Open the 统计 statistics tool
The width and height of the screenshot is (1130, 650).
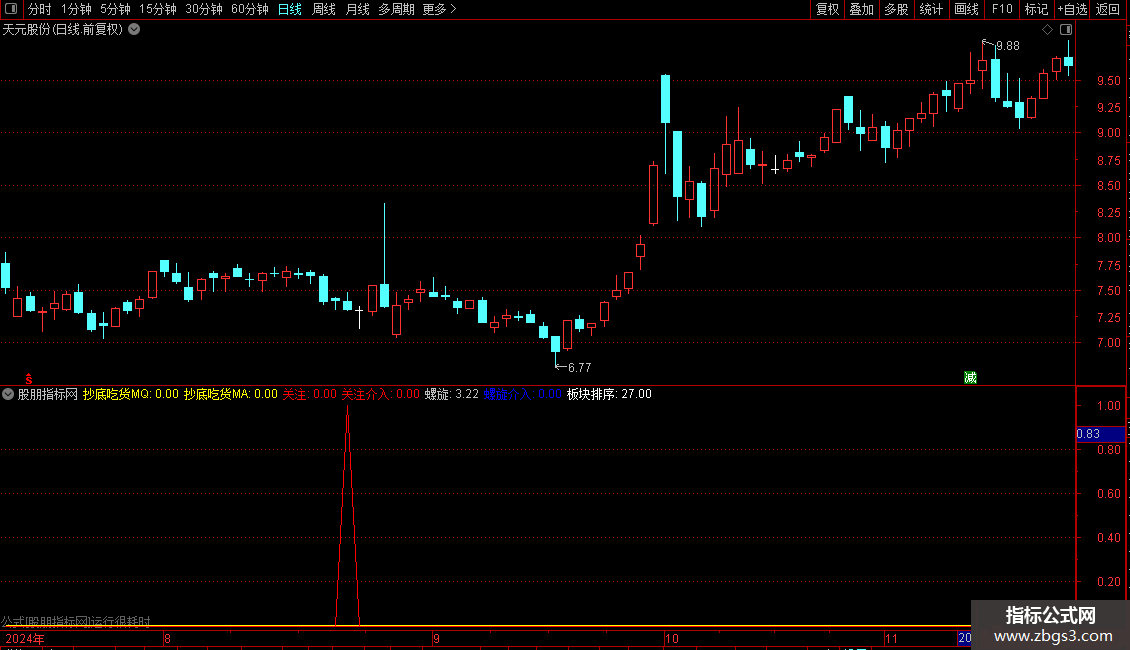(931, 9)
